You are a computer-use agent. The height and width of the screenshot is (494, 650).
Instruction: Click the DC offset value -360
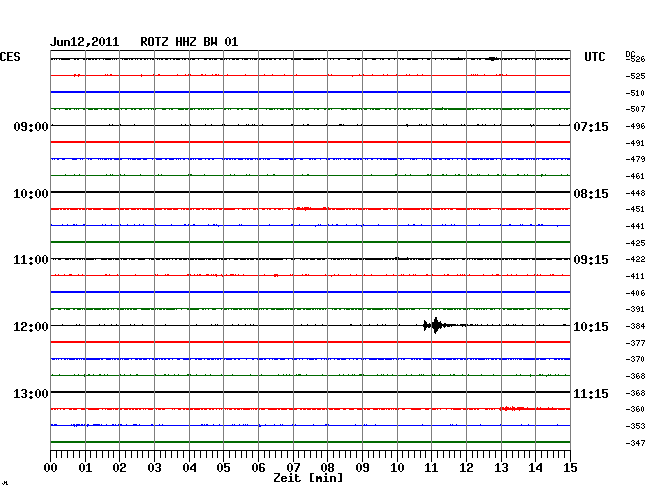(x=635, y=409)
